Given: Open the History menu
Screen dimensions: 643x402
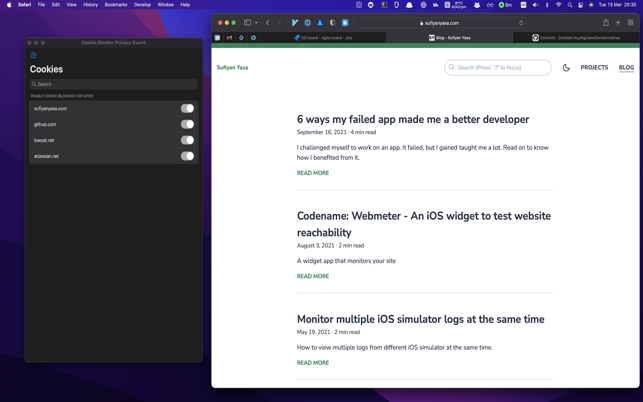Looking at the screenshot, I should [91, 5].
